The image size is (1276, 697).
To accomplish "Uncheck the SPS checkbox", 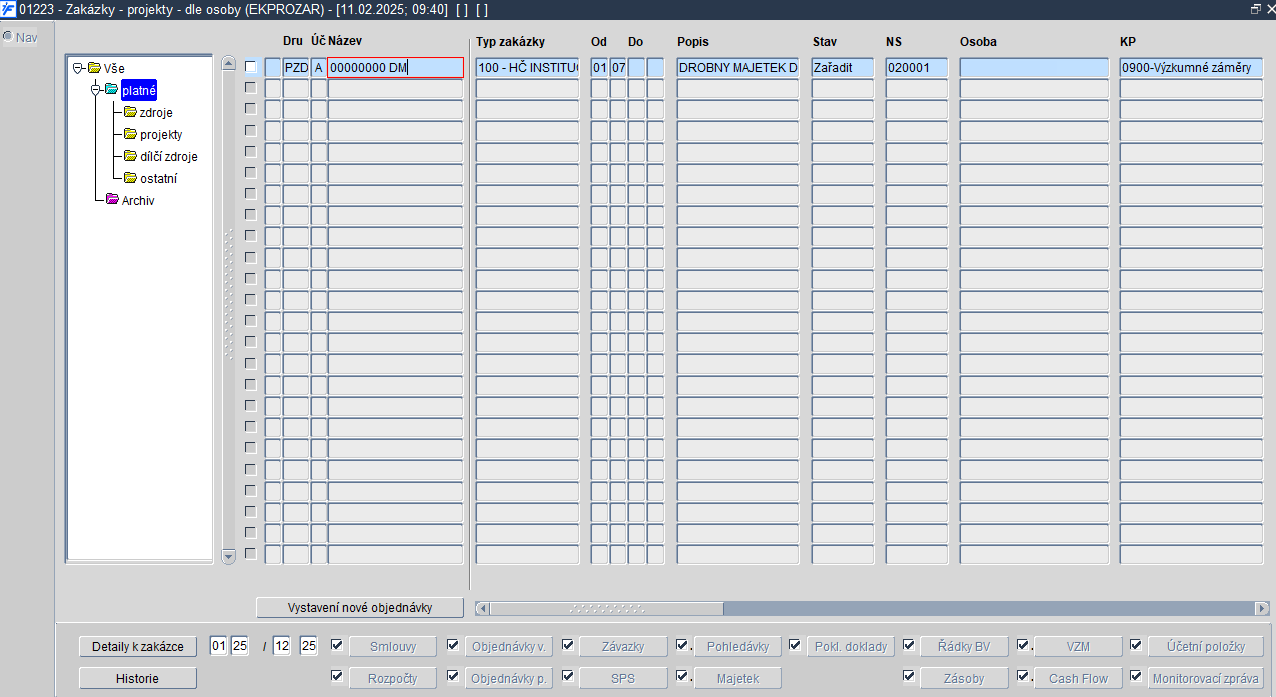I will pos(568,676).
